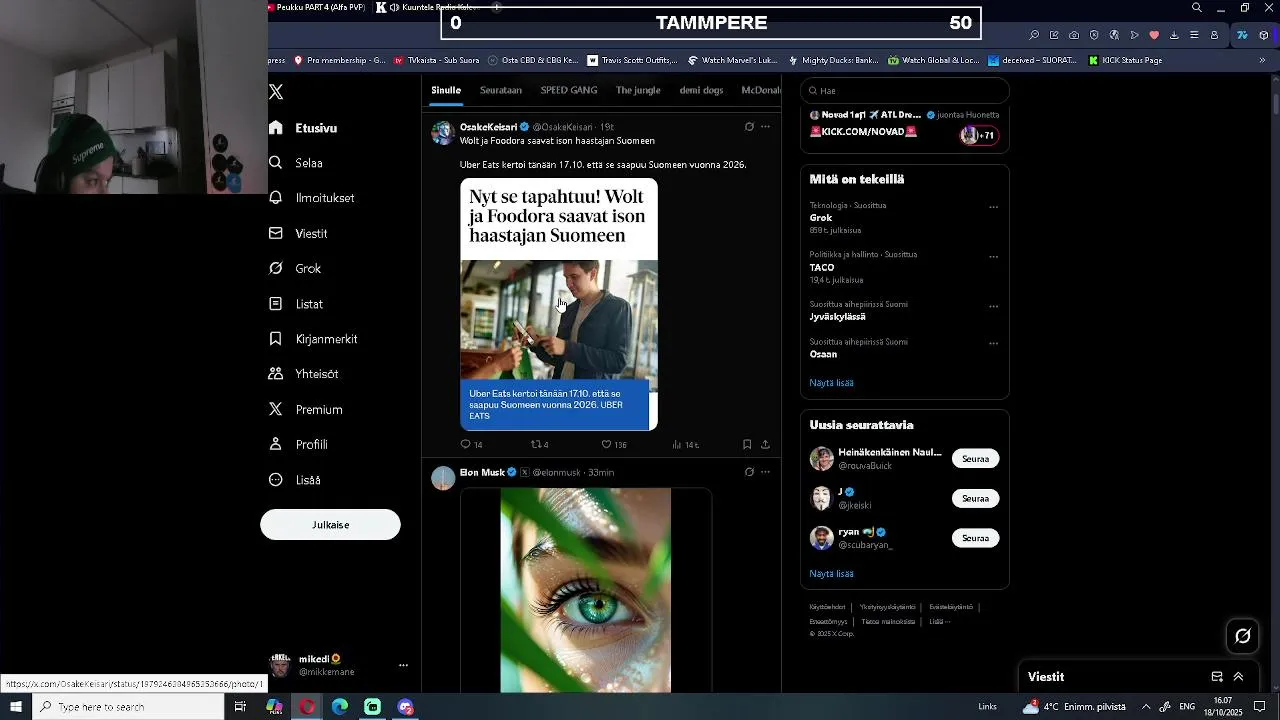Click the X logo in sidebar

click(276, 92)
